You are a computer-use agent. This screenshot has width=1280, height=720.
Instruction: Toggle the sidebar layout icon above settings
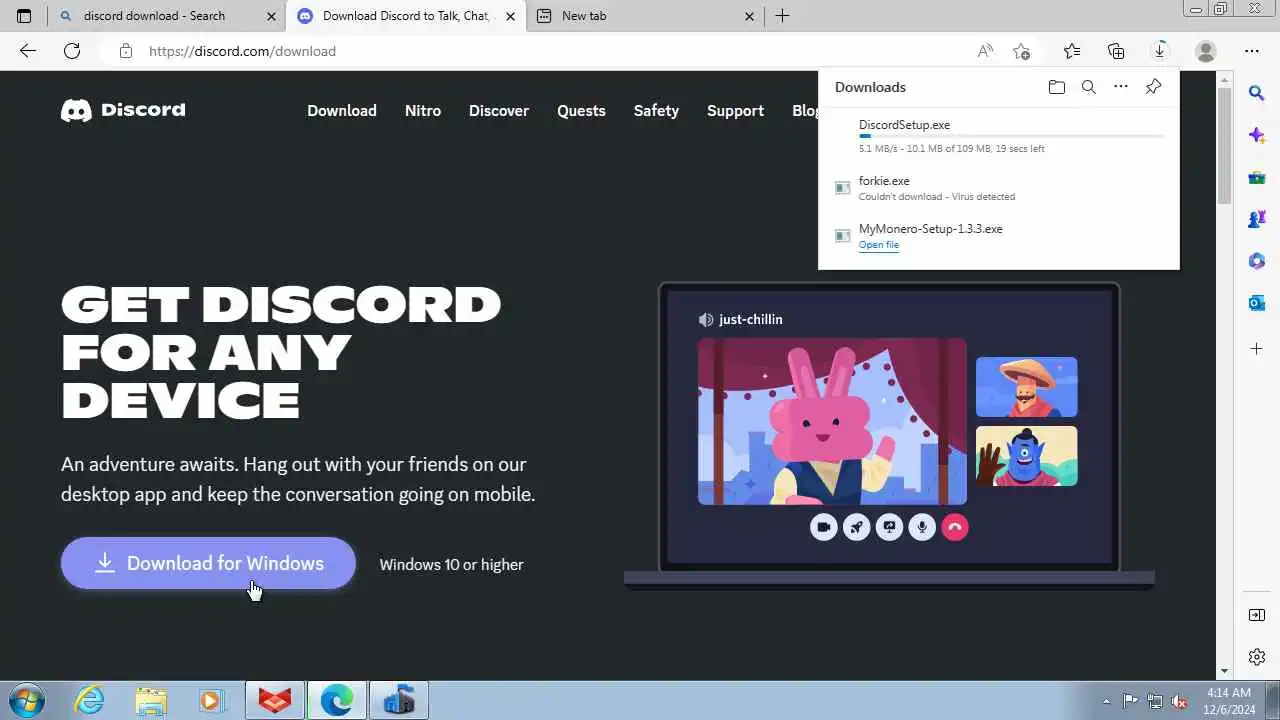coord(1257,615)
